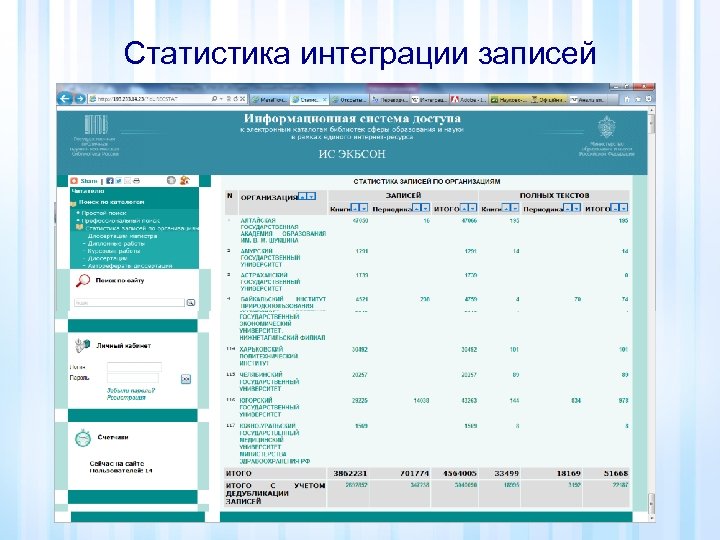
Task: Open Простой поиск link
Action: [104, 213]
